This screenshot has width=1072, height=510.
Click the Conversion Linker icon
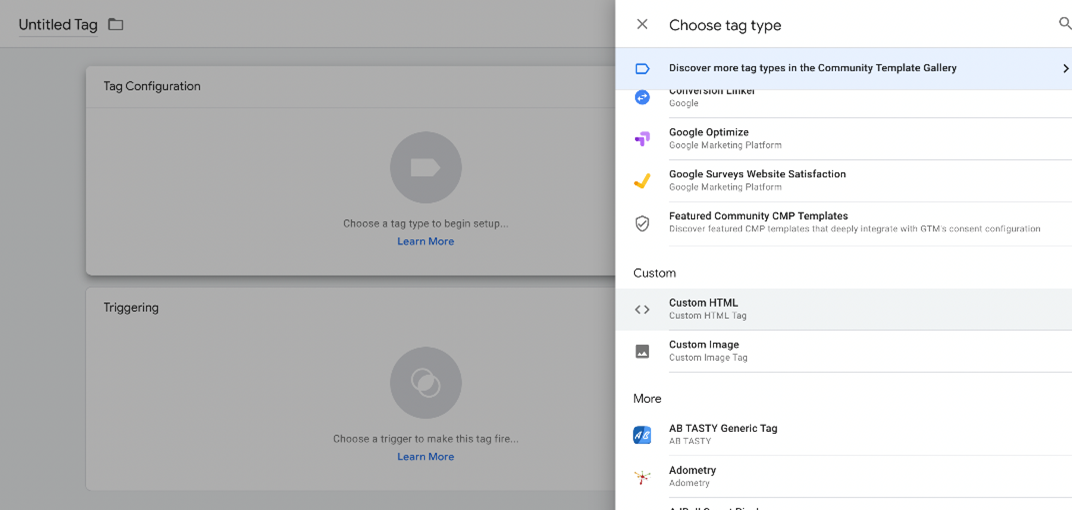click(x=642, y=97)
